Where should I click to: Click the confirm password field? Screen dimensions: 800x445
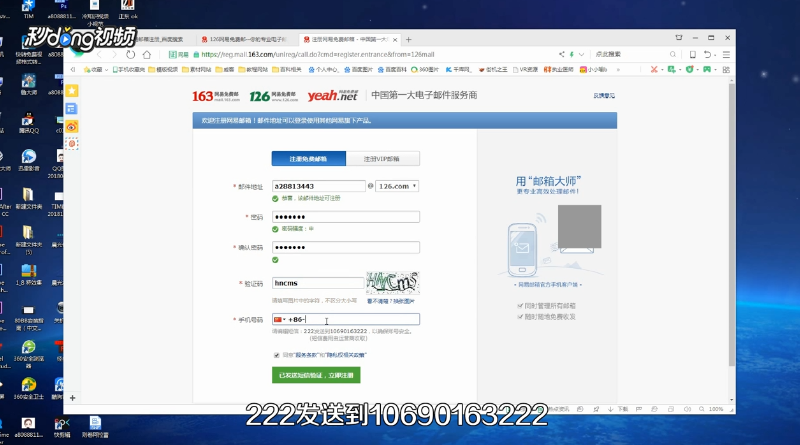tap(345, 248)
